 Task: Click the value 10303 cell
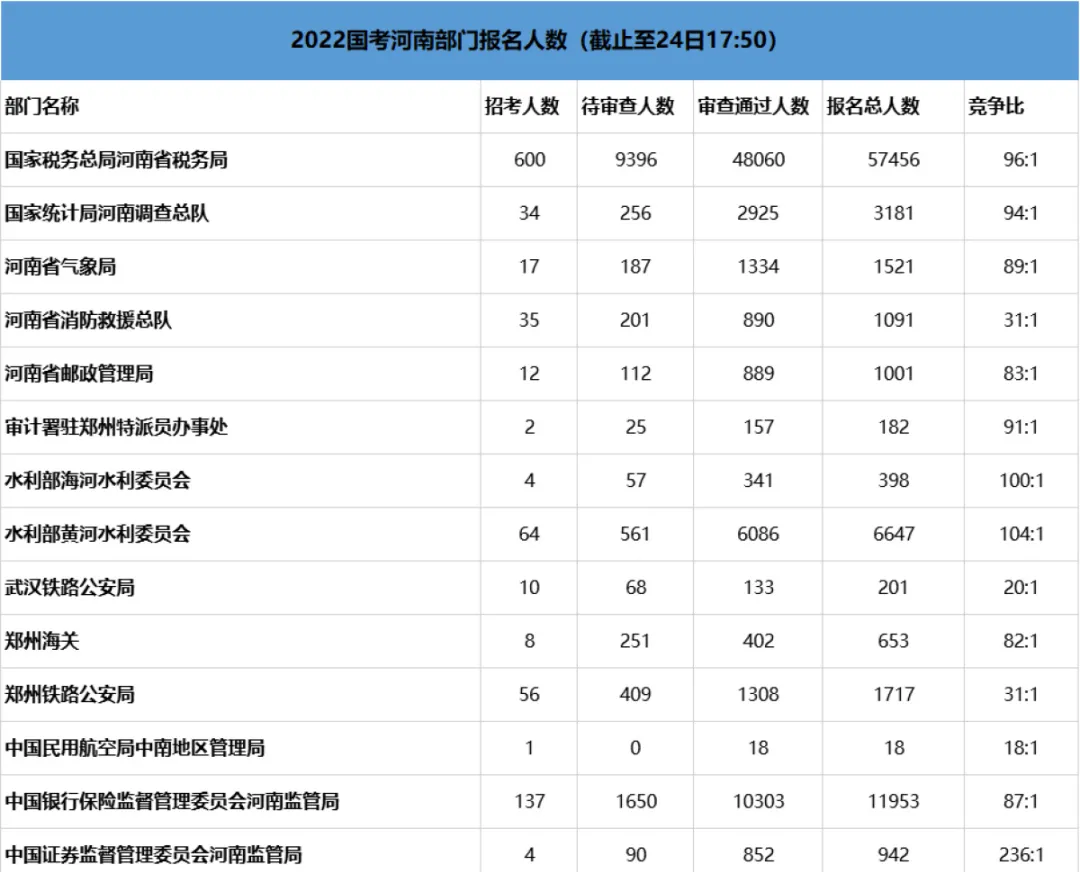(758, 801)
